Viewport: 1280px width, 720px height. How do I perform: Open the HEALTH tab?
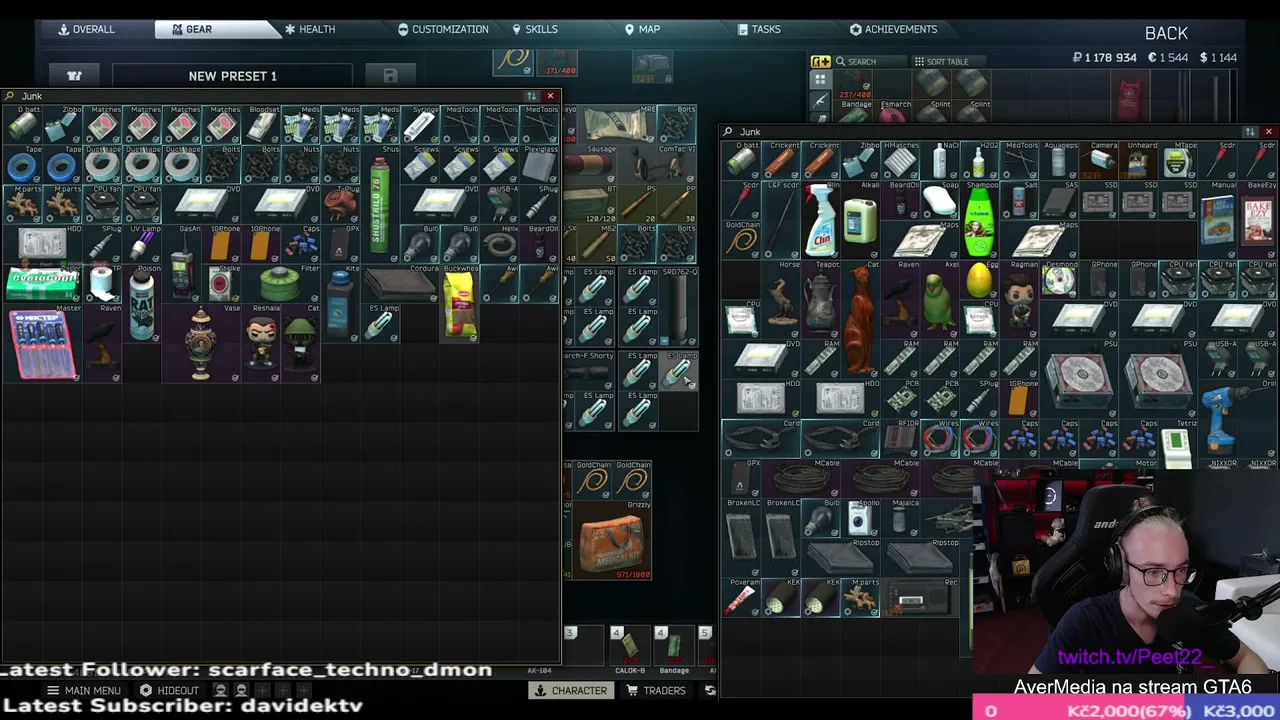[310, 29]
